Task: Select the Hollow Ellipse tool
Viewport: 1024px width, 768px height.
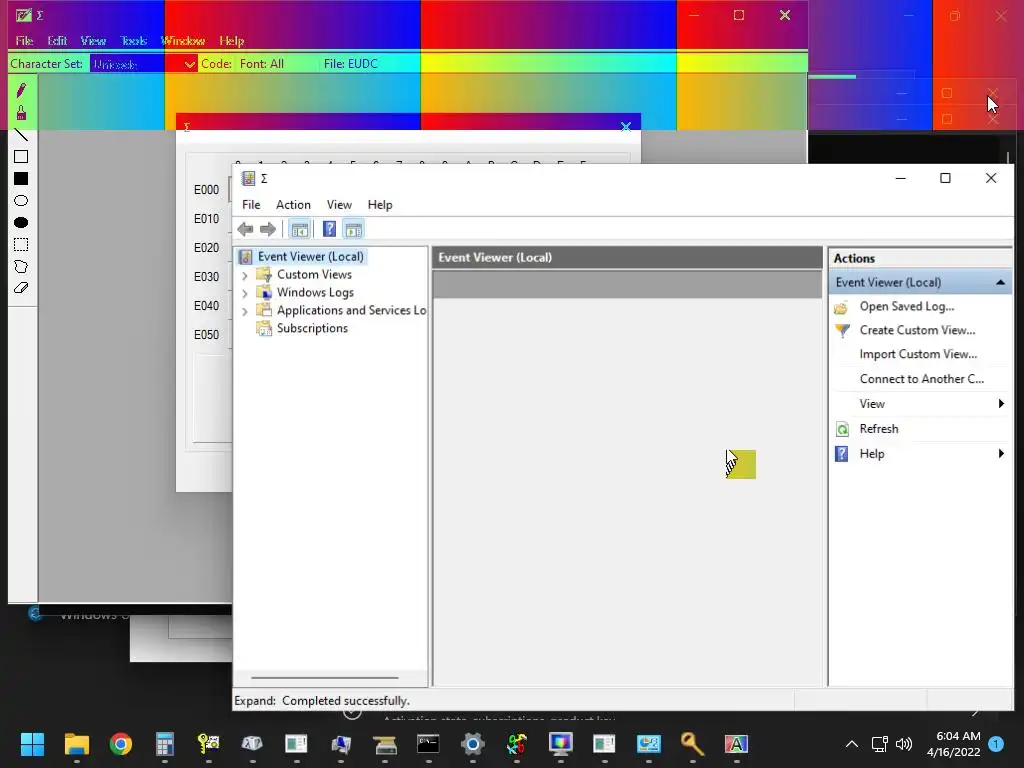Action: [x=21, y=200]
